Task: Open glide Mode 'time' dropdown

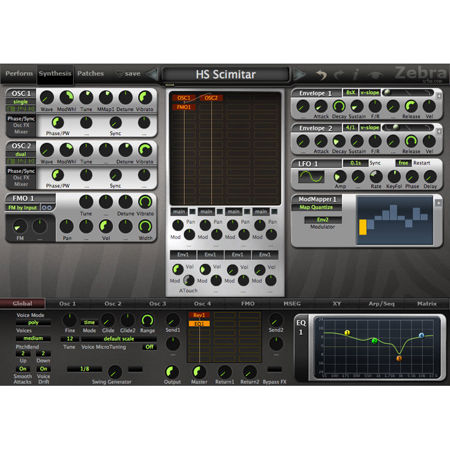Action: (89, 322)
